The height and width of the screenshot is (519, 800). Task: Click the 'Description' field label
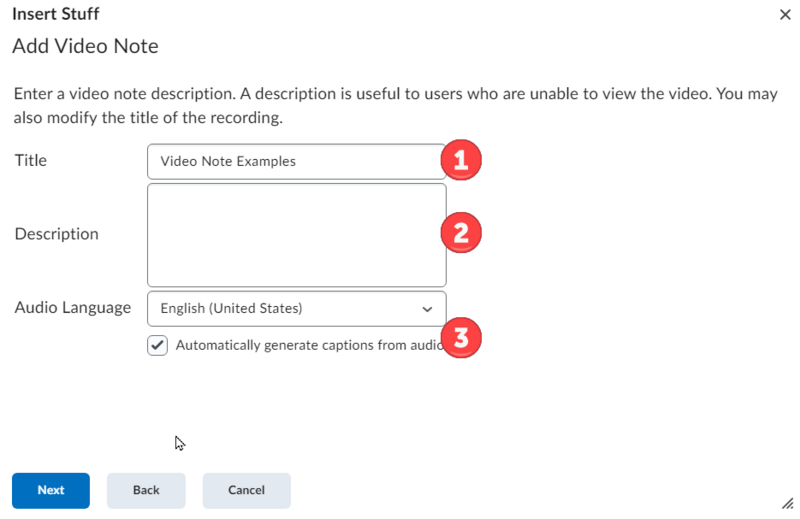[x=57, y=234]
